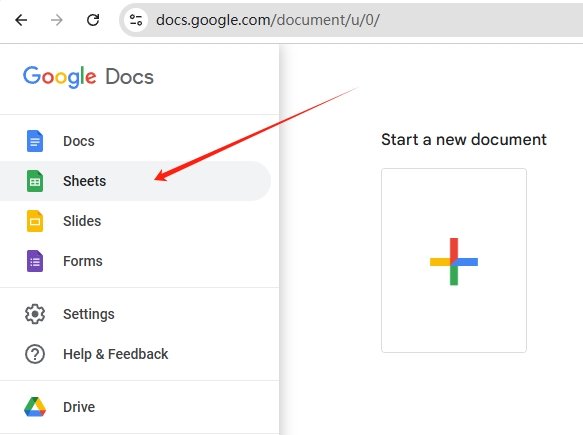This screenshot has height=435, width=583.
Task: Reload the page with refresh button
Action: (x=93, y=20)
